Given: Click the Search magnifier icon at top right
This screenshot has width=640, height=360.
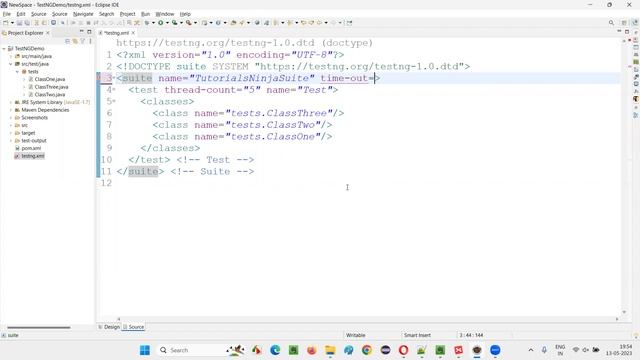Looking at the screenshot, I should pos(611,23).
